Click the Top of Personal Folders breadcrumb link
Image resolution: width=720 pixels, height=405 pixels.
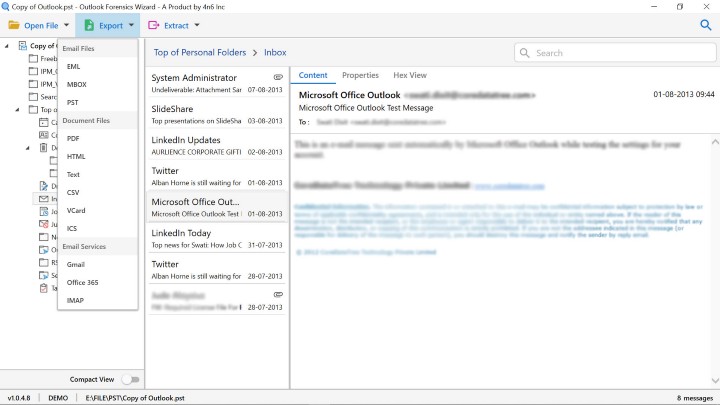200,52
